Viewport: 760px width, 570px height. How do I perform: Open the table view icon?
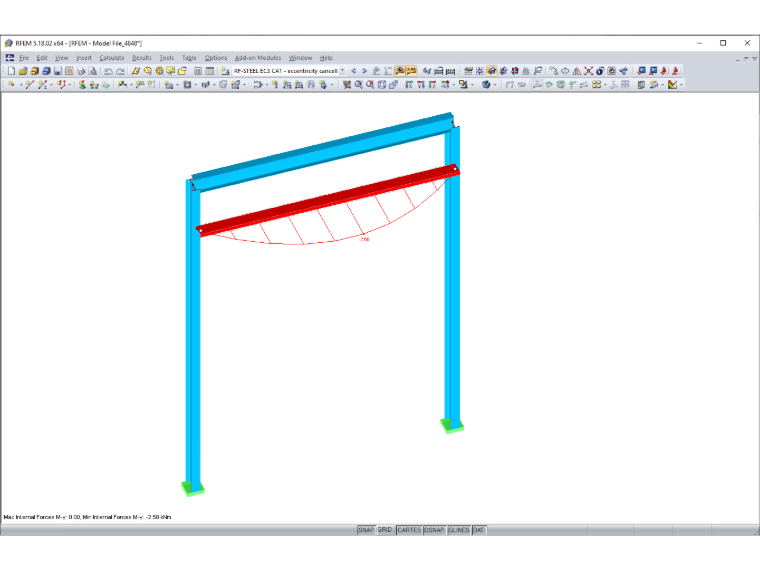click(210, 71)
